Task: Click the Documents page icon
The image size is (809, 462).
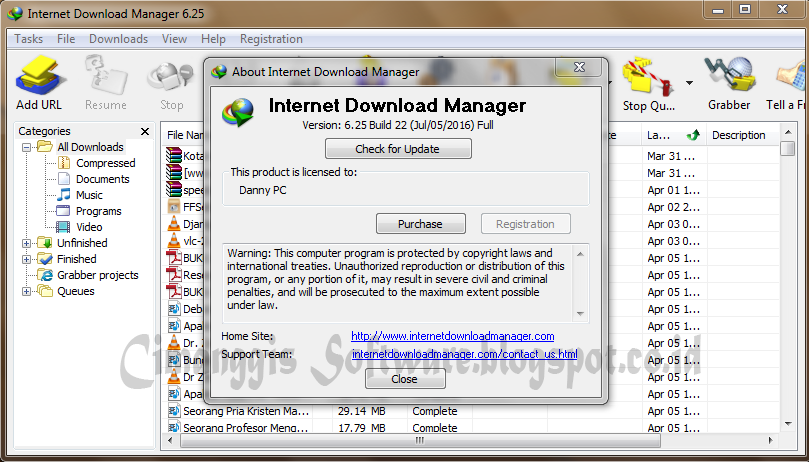Action: click(63, 179)
